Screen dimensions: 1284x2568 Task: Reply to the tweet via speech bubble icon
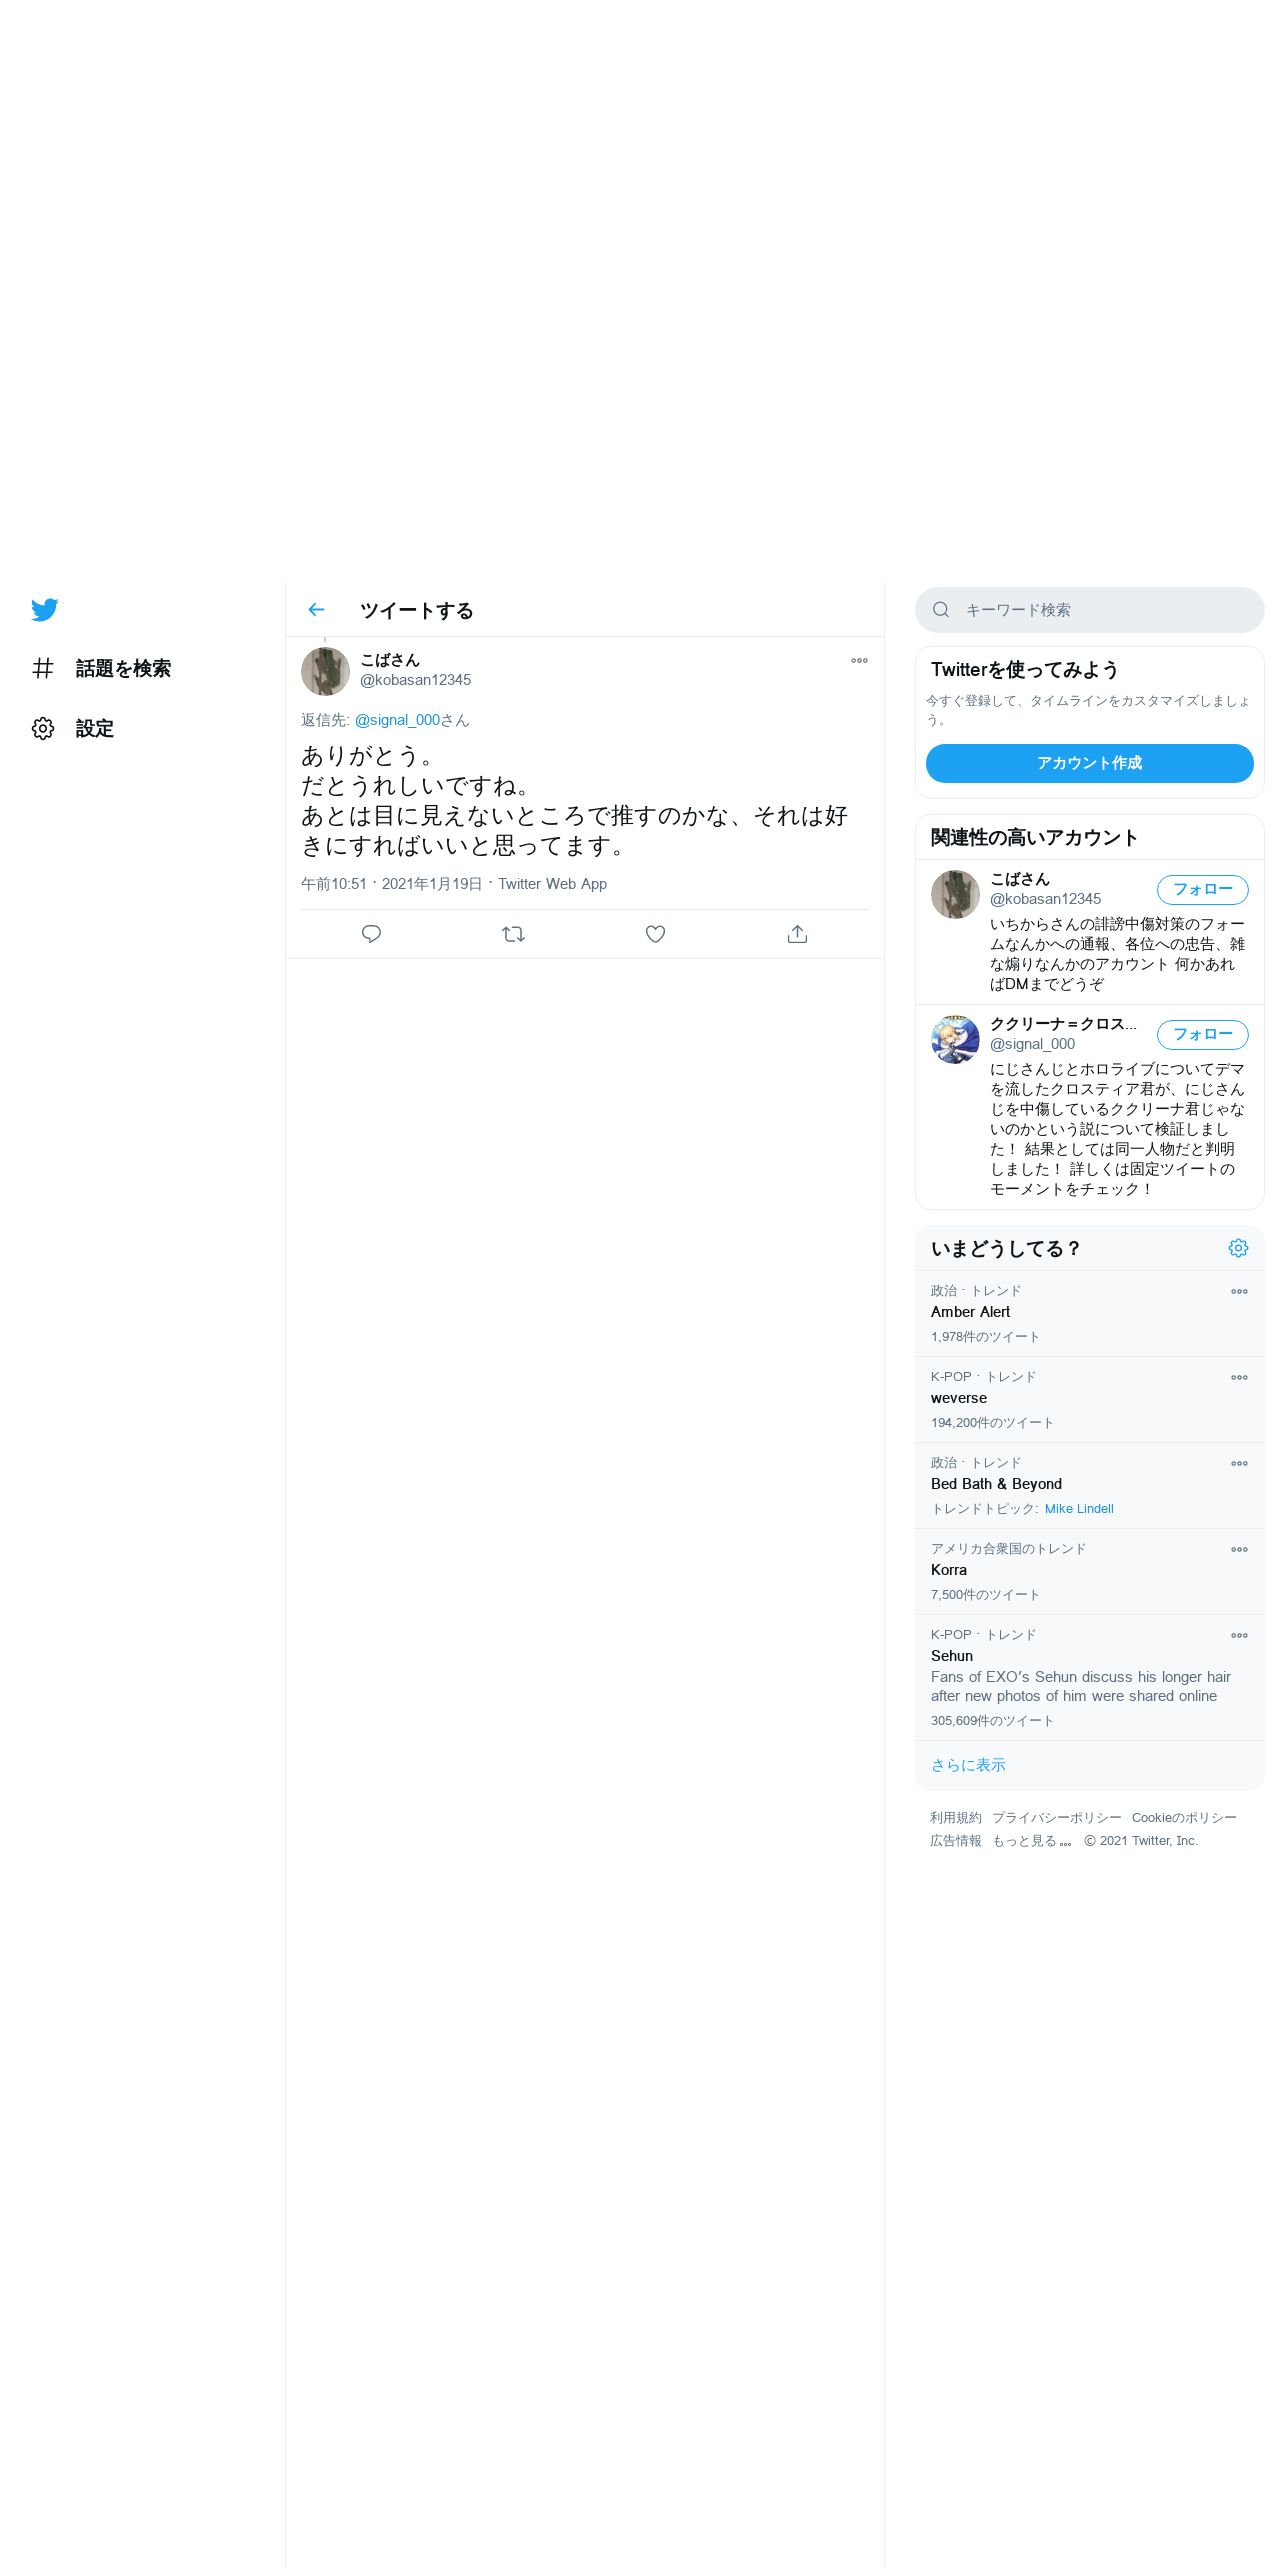(371, 934)
